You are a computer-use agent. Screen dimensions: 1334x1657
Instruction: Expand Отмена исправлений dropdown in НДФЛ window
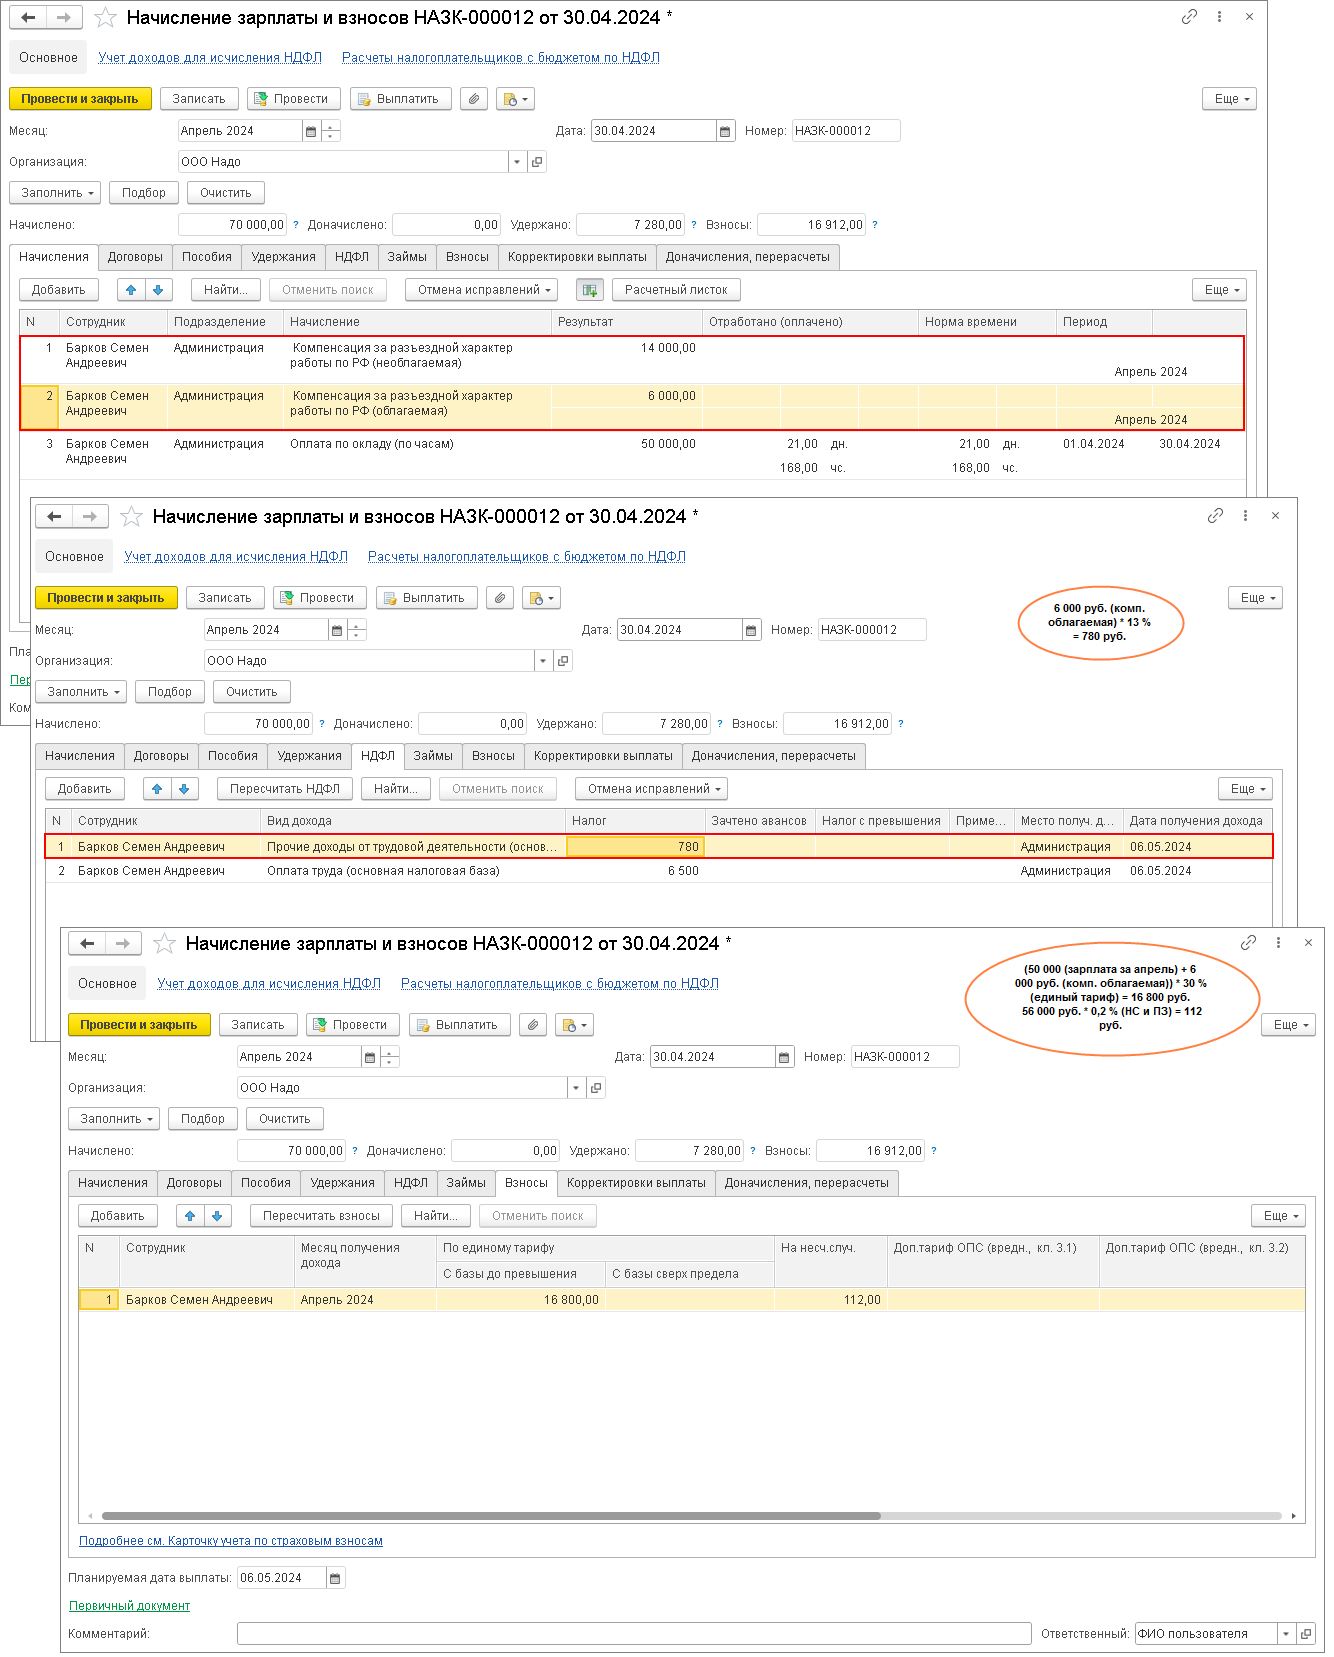click(x=651, y=789)
